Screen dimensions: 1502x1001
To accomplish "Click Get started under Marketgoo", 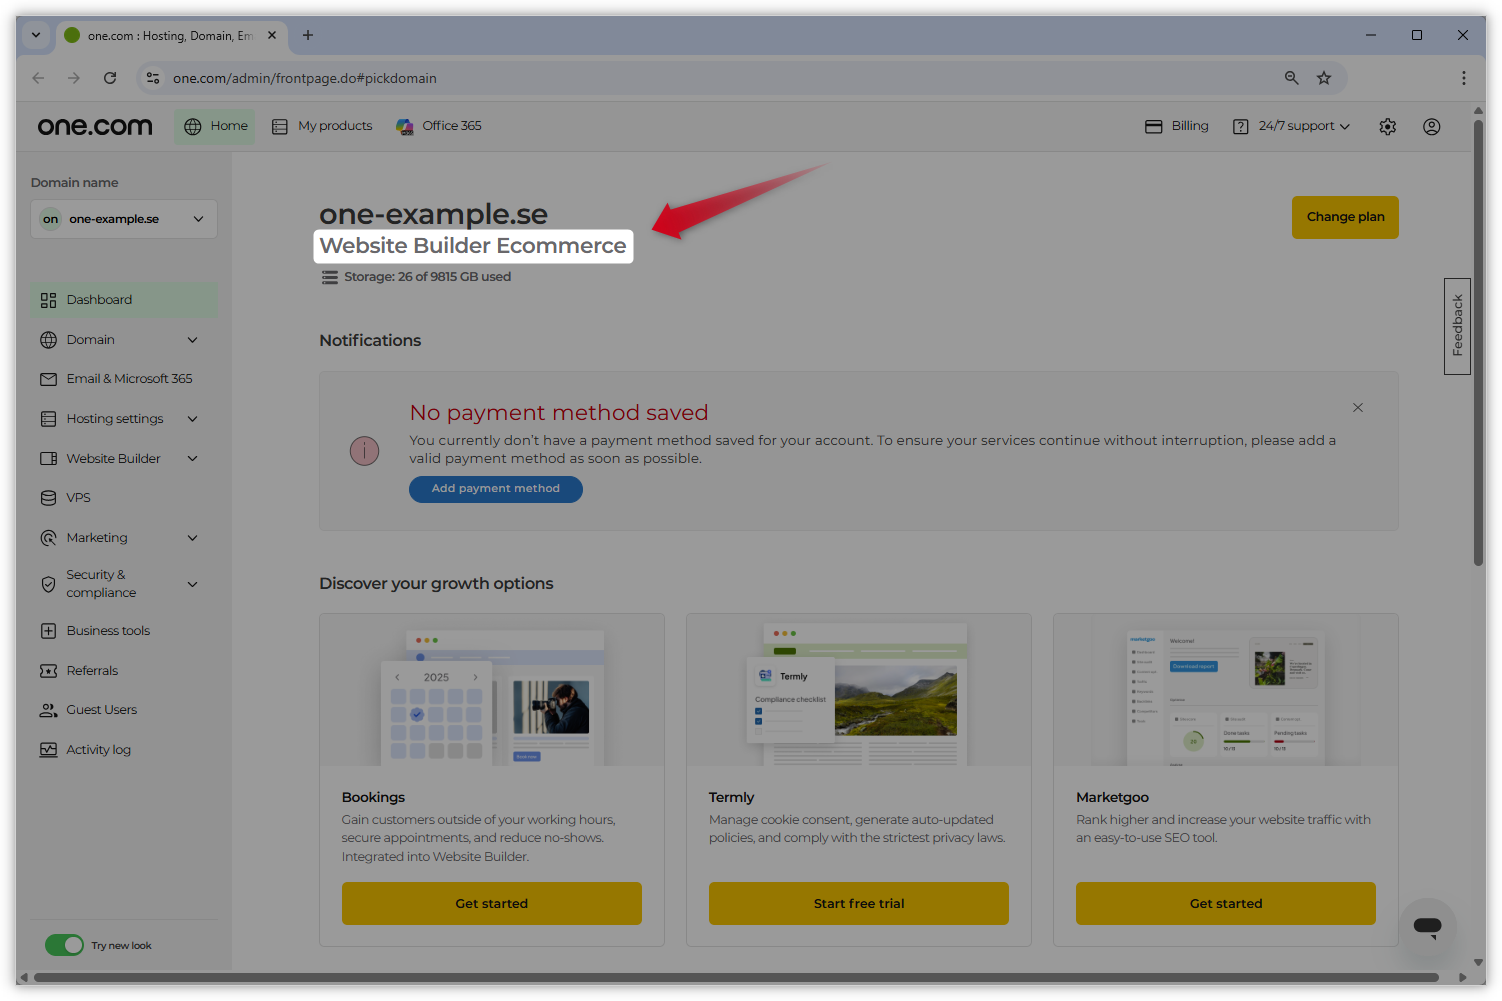I will [x=1226, y=903].
